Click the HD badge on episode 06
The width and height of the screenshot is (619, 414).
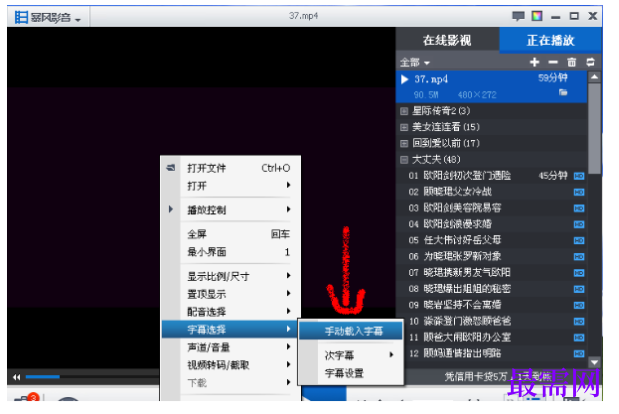(x=579, y=257)
